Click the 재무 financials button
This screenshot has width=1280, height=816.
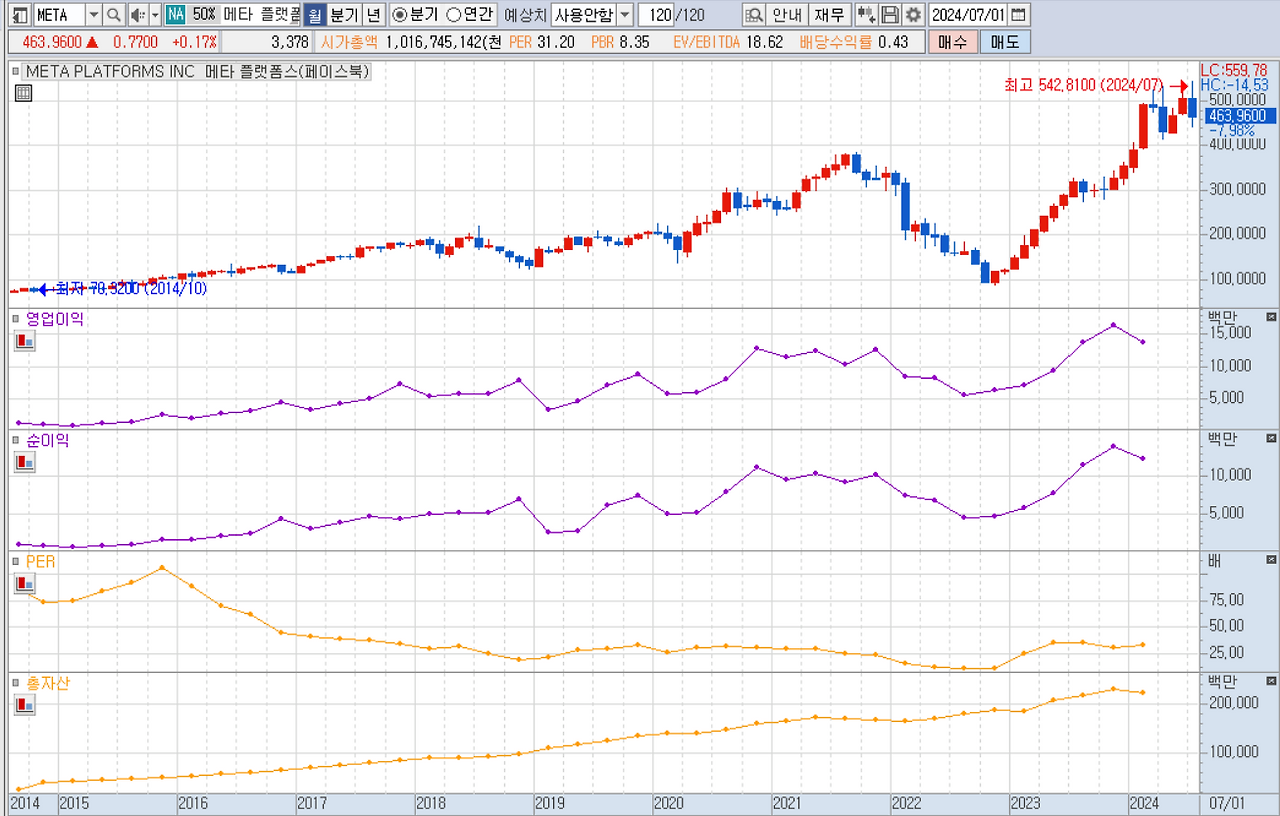click(x=829, y=15)
